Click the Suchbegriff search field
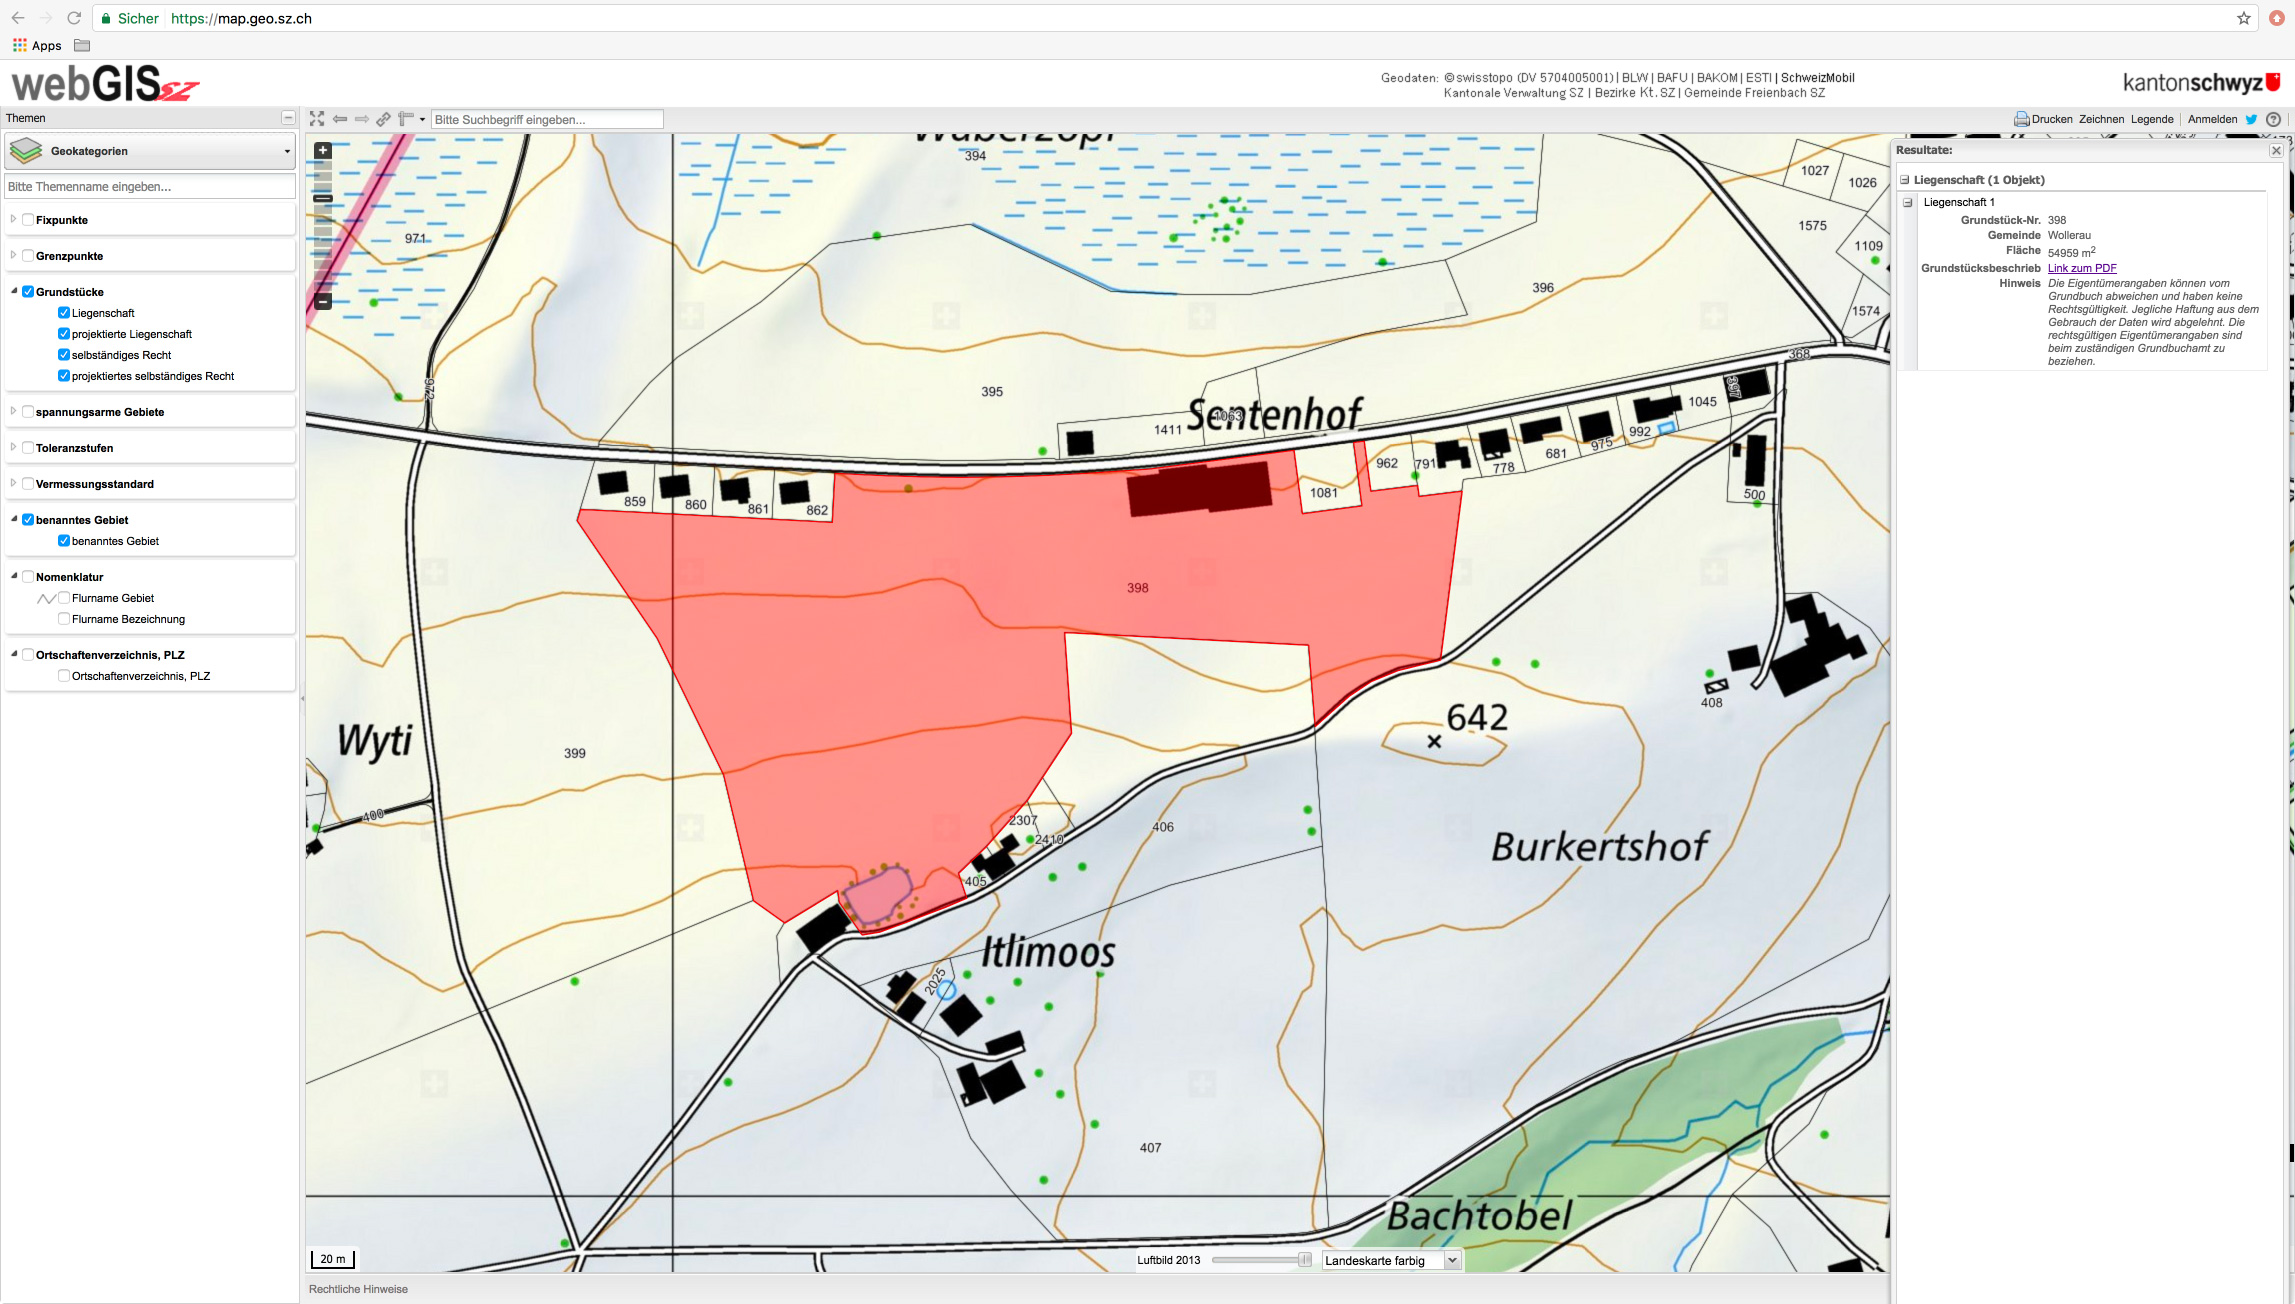Screen dimensions: 2295x1304 pos(546,119)
